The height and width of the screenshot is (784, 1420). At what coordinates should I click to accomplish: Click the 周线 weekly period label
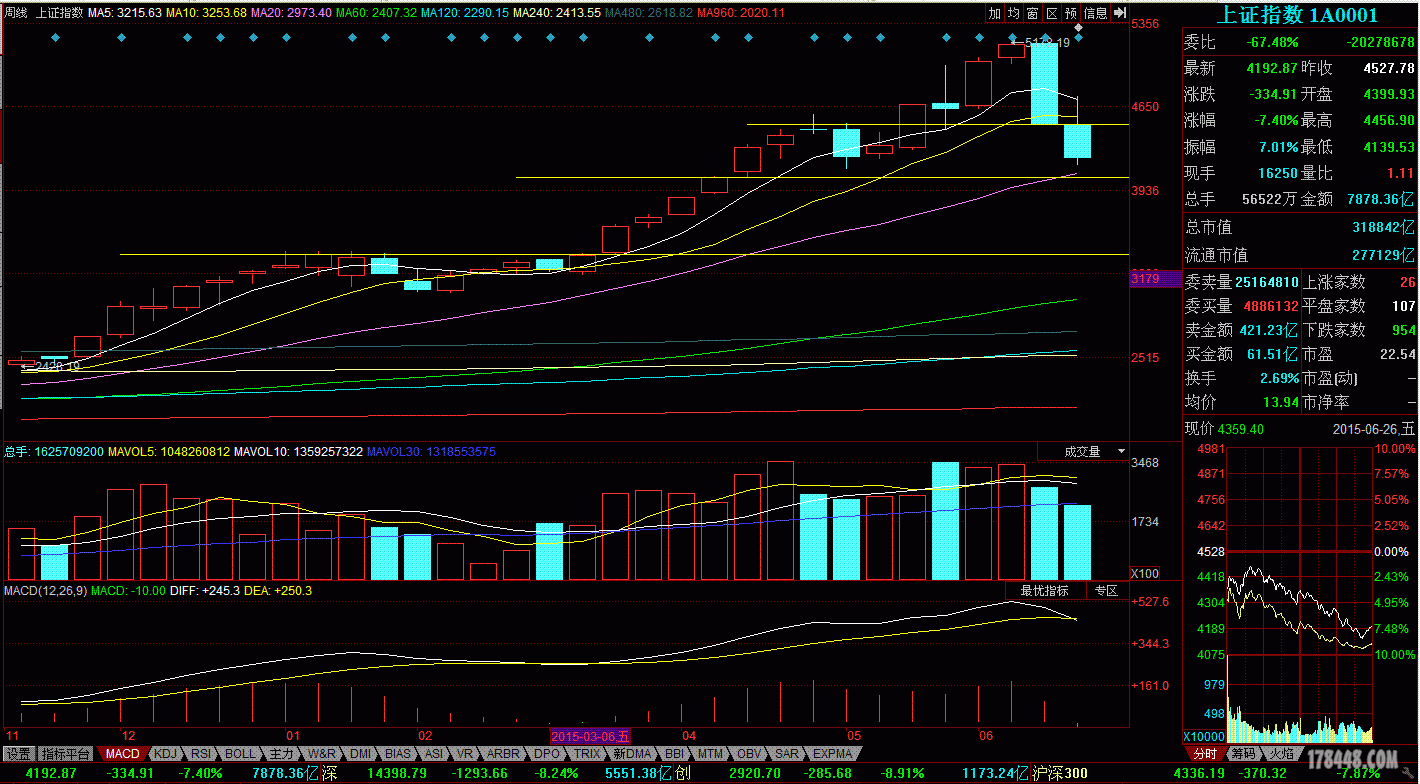16,13
